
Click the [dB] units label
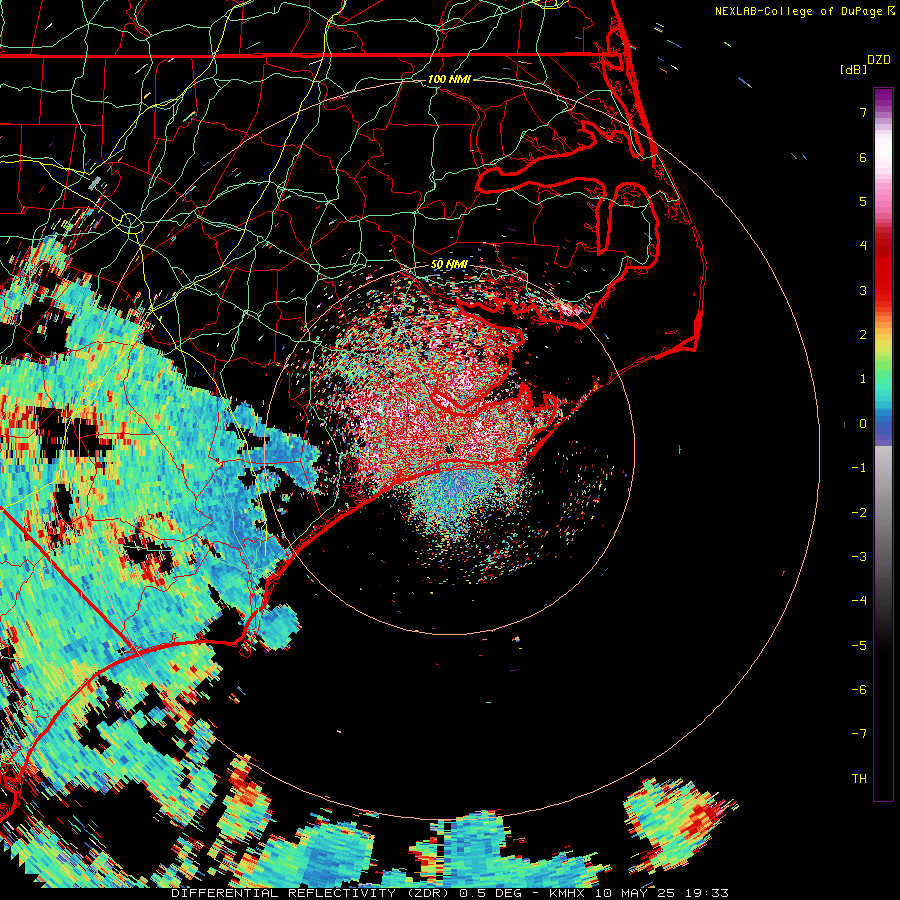(x=854, y=69)
